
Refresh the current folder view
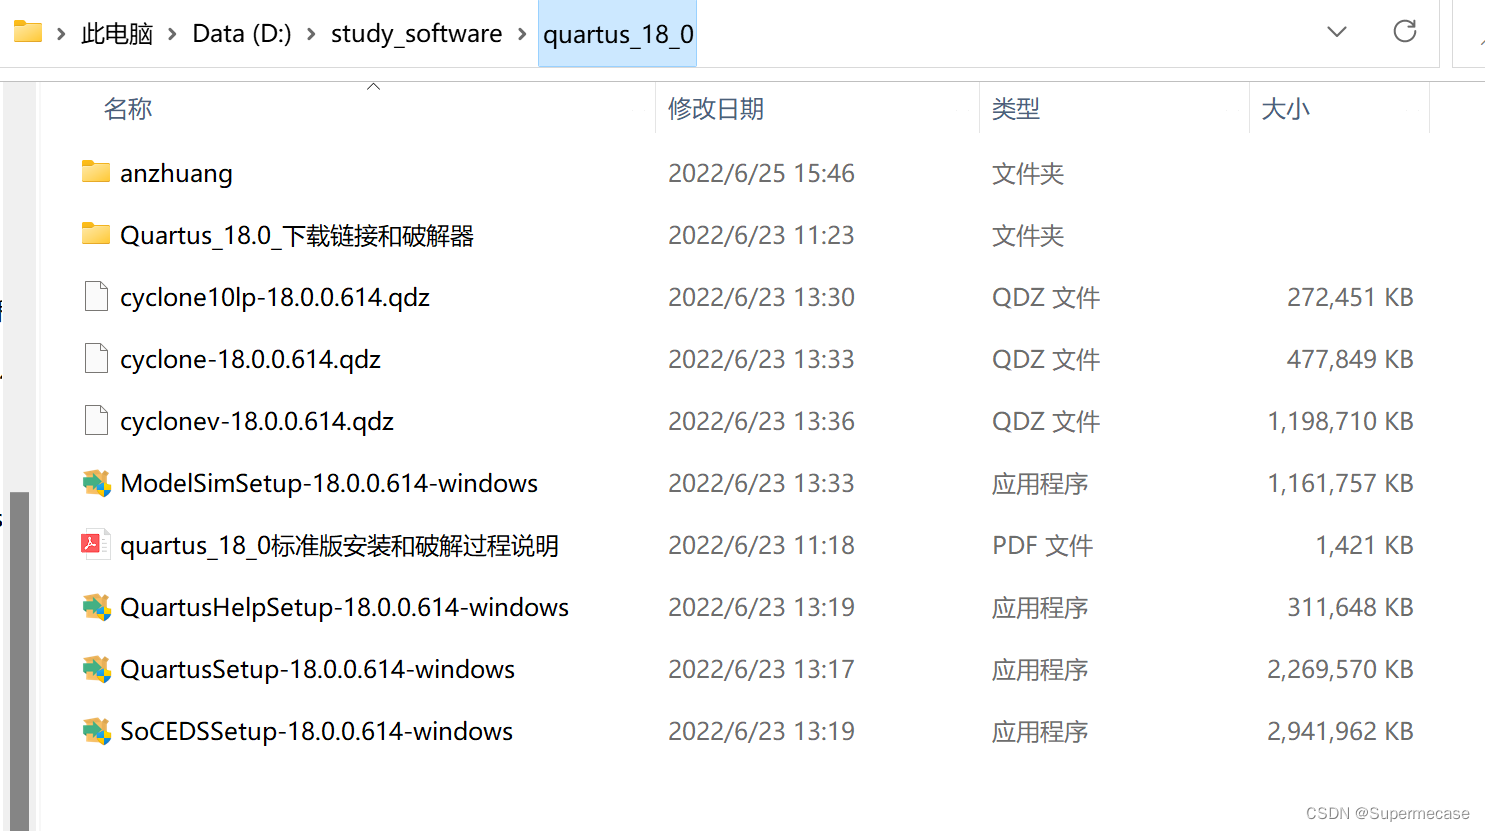(1405, 31)
